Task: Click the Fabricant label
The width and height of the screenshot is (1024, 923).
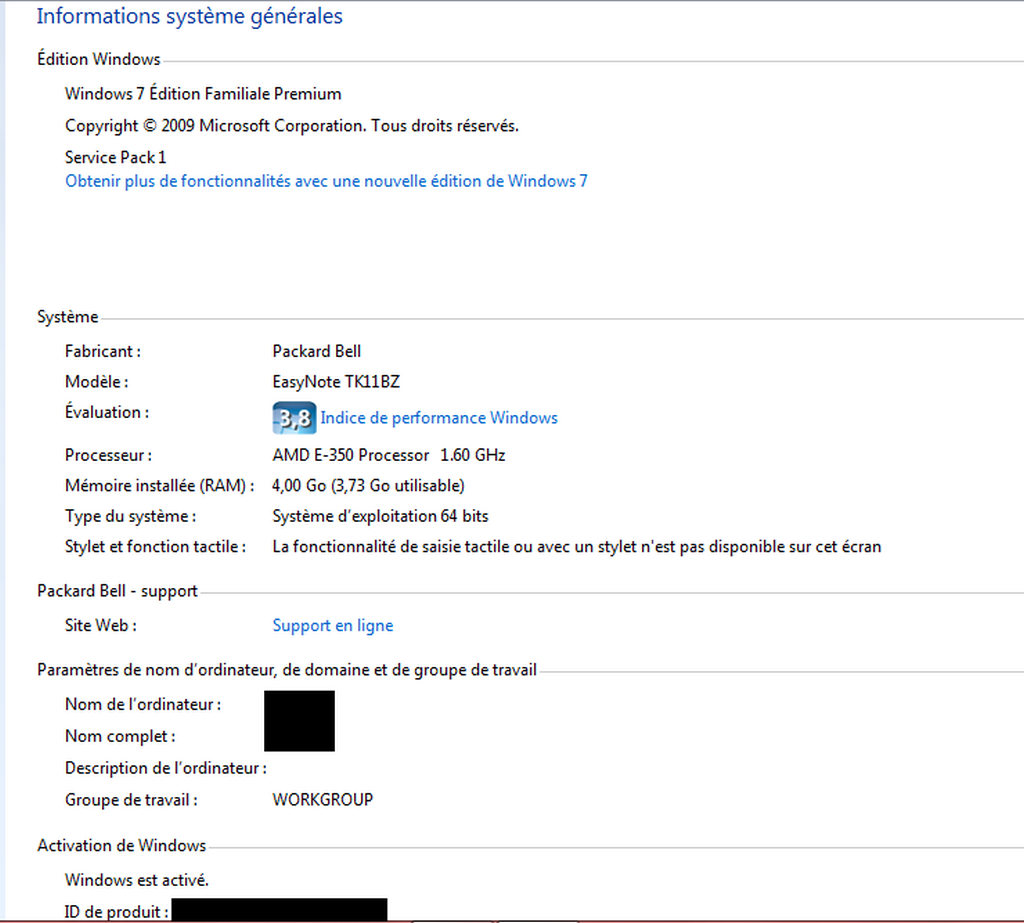Action: (103, 351)
